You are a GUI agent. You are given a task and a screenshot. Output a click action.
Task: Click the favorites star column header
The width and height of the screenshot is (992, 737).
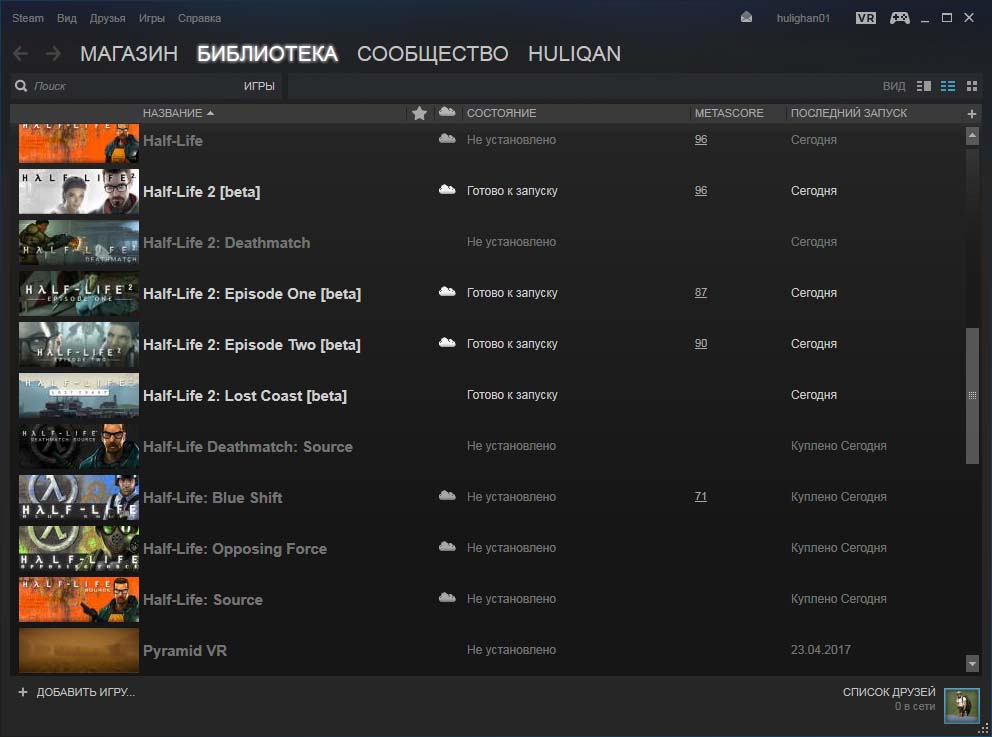(419, 114)
